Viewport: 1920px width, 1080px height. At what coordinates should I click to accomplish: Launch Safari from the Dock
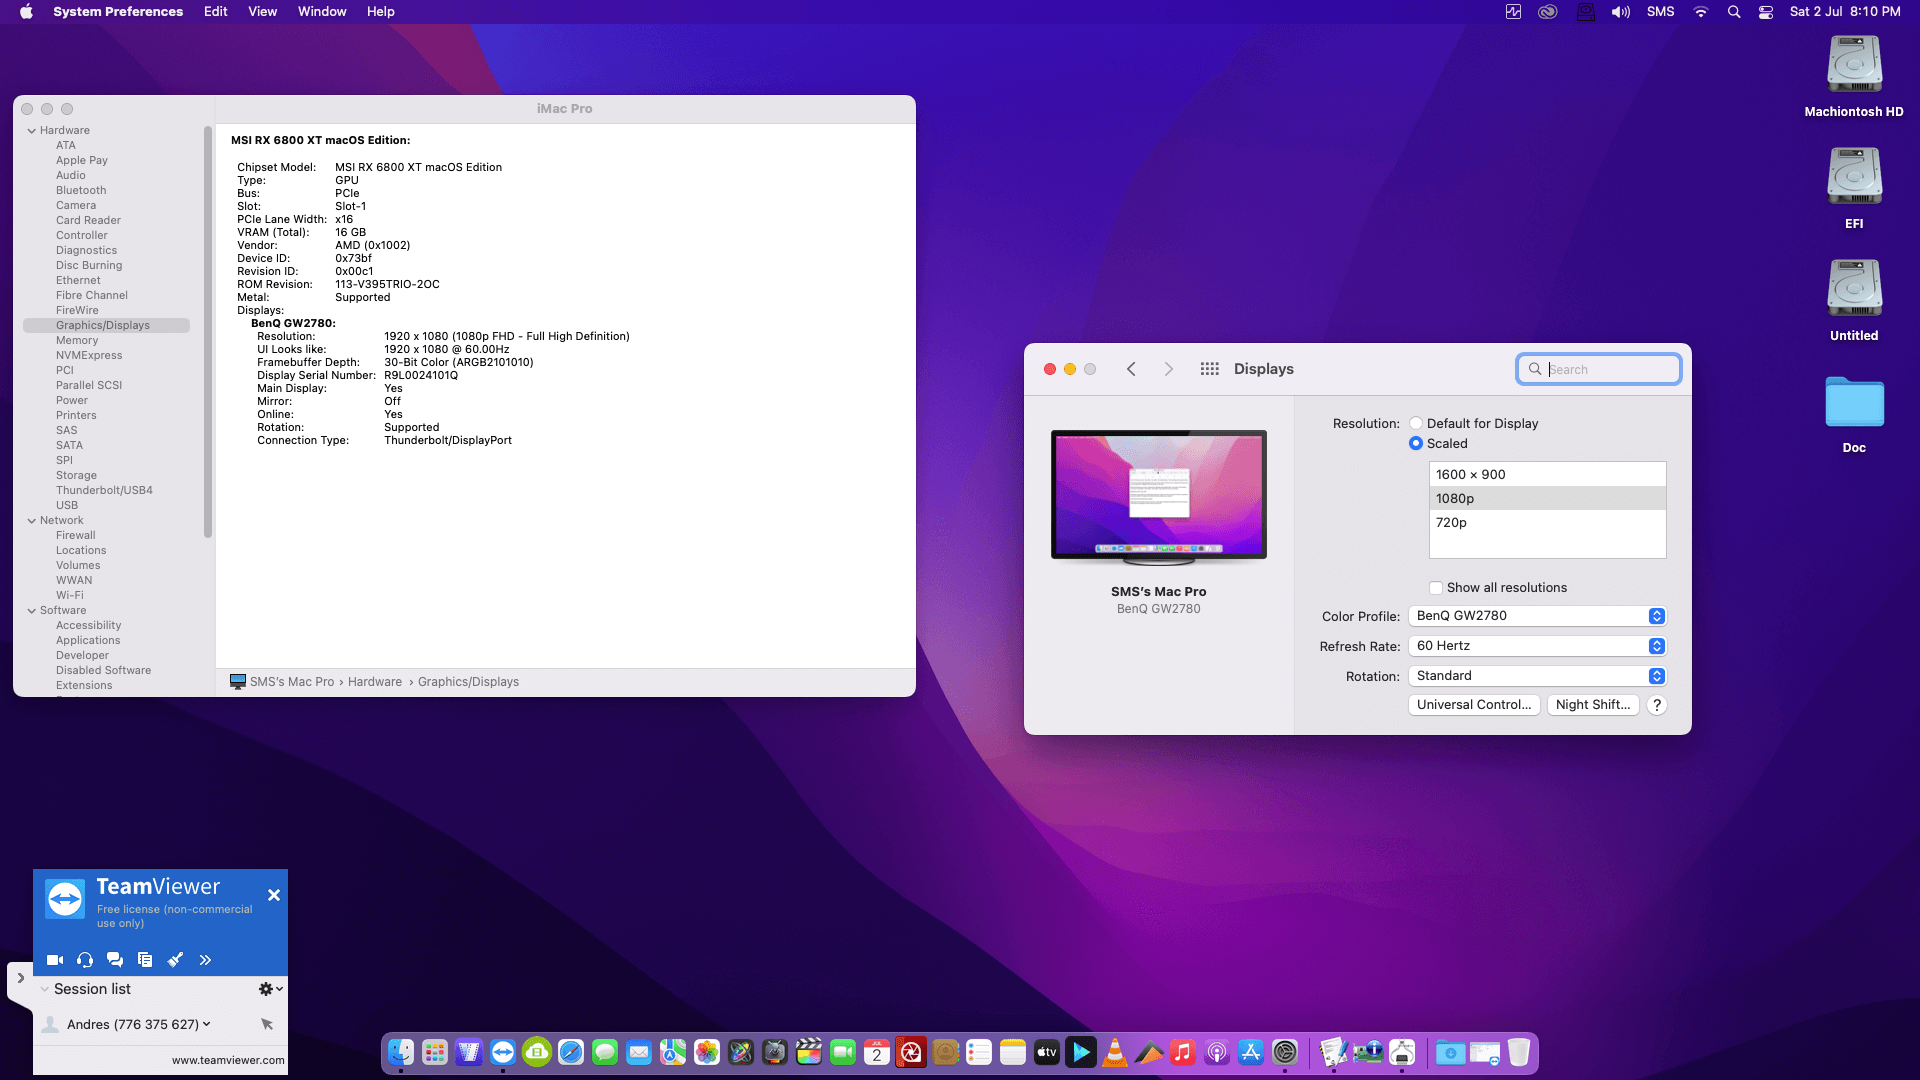(571, 1052)
